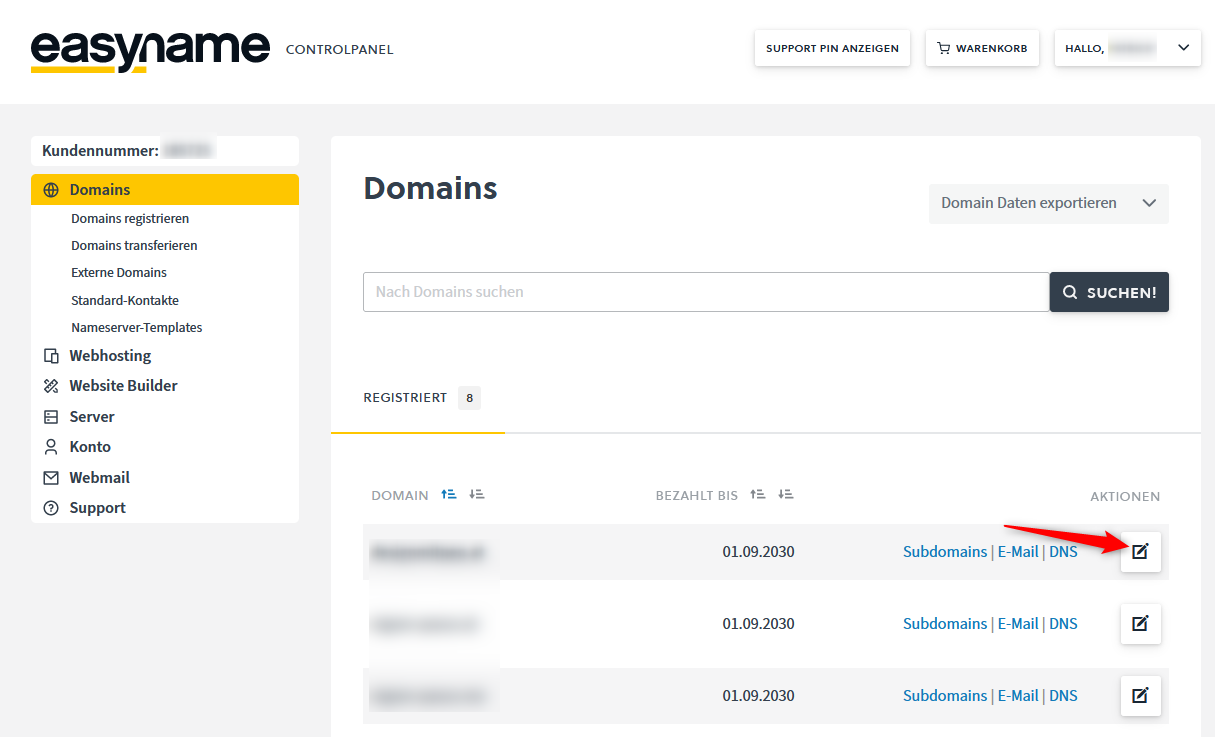Open Support via its question mark icon
Image resolution: width=1215 pixels, height=737 pixels.
point(51,508)
